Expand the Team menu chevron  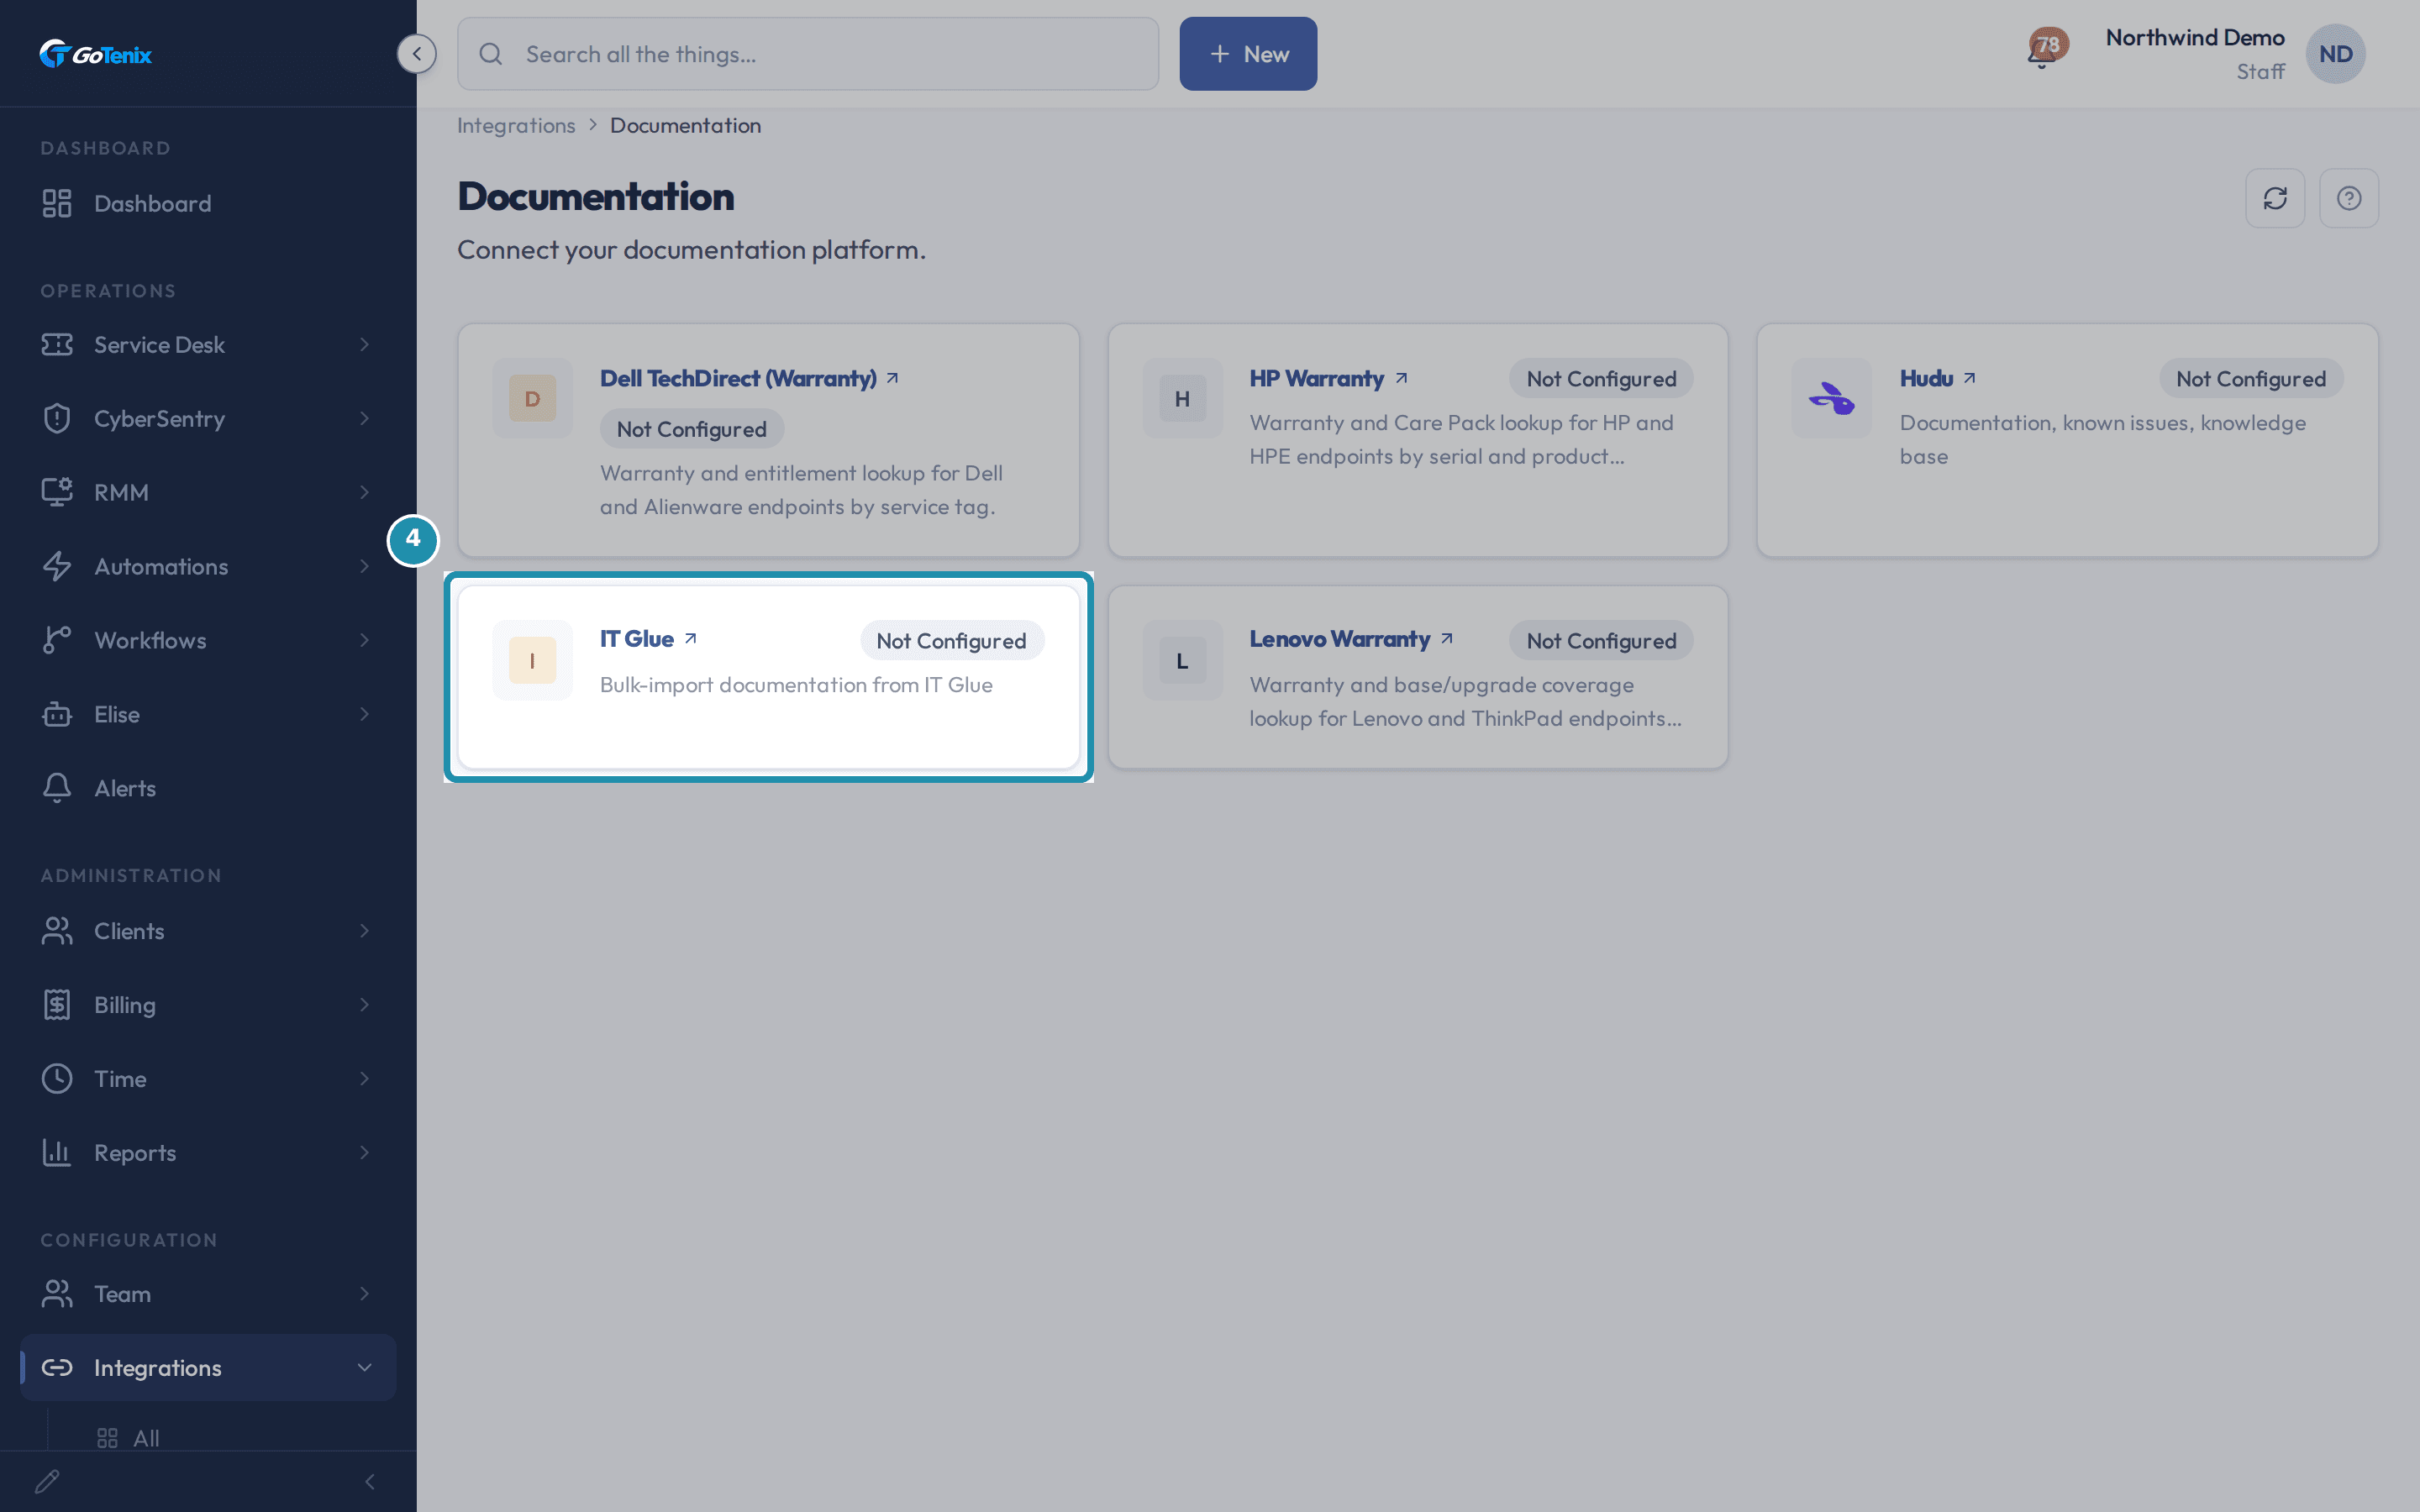364,1294
